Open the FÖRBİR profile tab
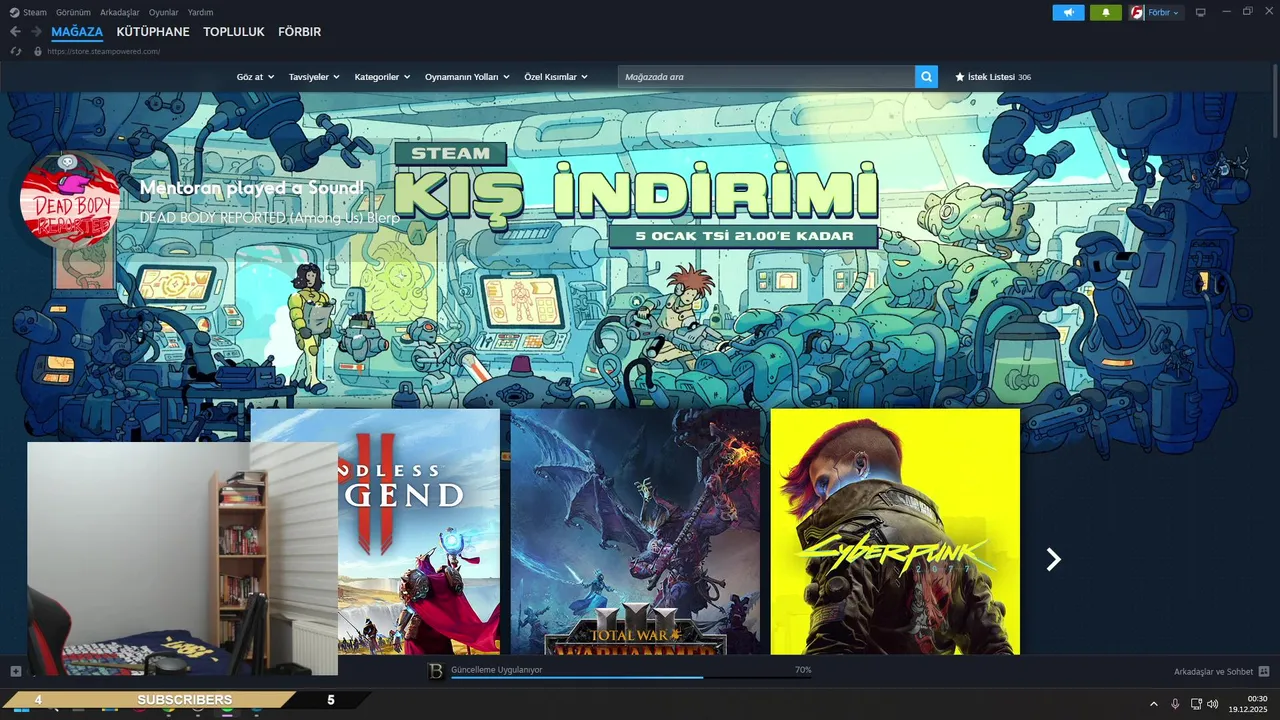The width and height of the screenshot is (1280, 720). 299,32
